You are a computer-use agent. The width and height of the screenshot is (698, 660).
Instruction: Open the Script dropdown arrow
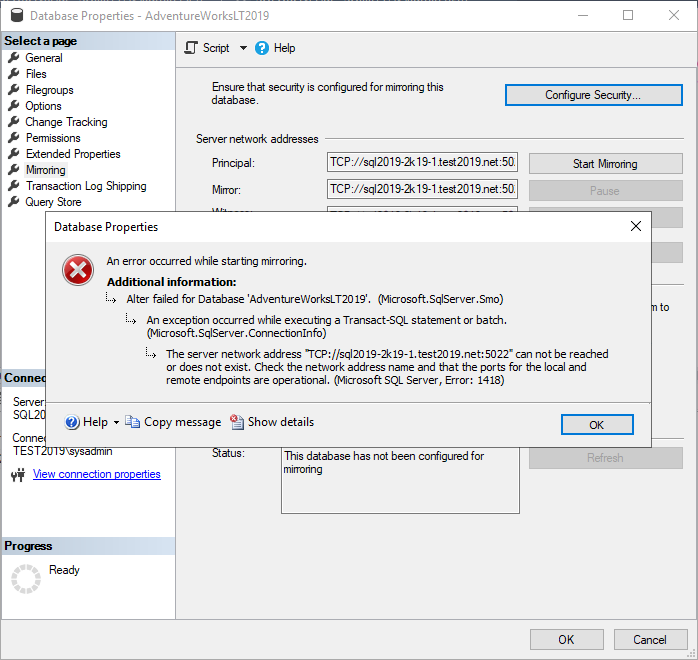pos(243,48)
